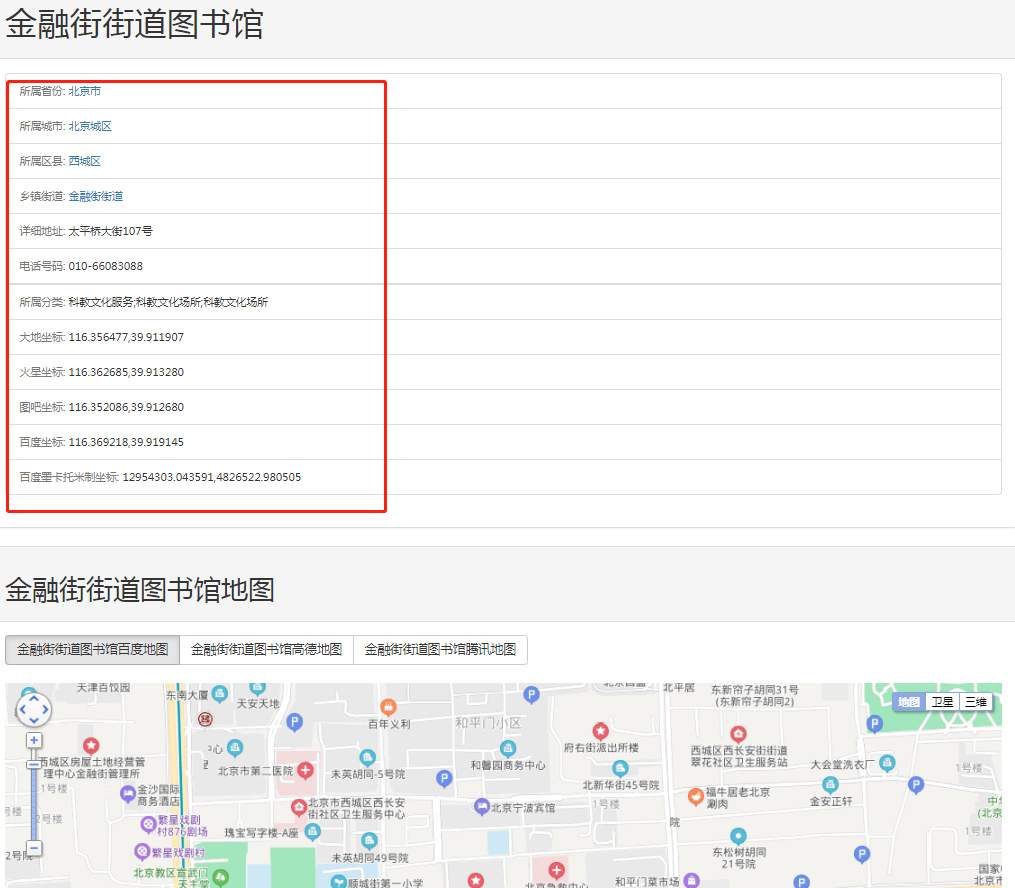Click the zoom-in plus button on the map
The height and width of the screenshot is (888, 1015).
point(33,738)
